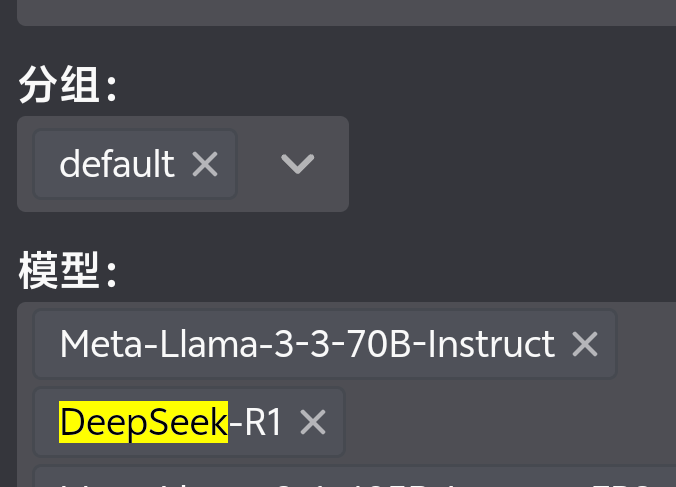Click the input field above 分组

tap(346, 12)
